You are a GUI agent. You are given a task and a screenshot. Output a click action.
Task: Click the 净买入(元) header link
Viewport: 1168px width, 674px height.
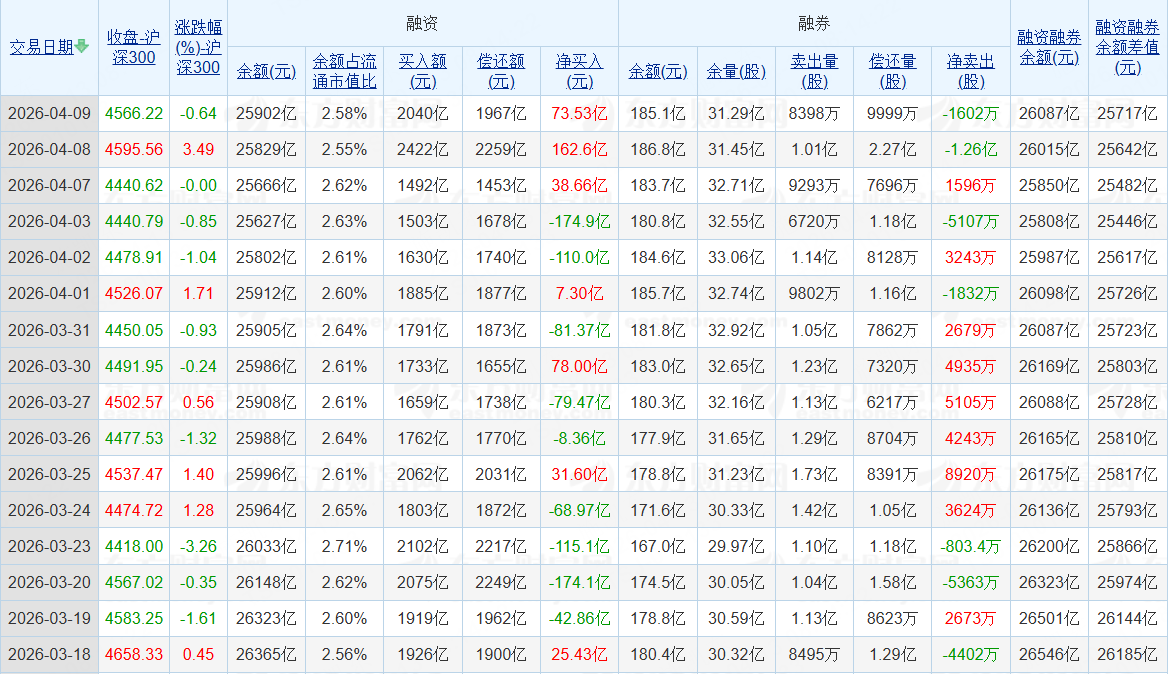tap(580, 71)
